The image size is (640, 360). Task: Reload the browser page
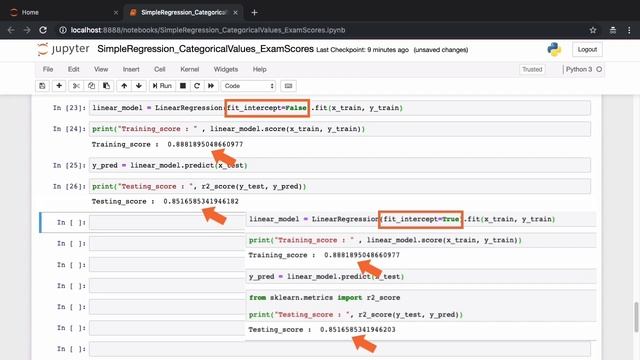[43, 30]
